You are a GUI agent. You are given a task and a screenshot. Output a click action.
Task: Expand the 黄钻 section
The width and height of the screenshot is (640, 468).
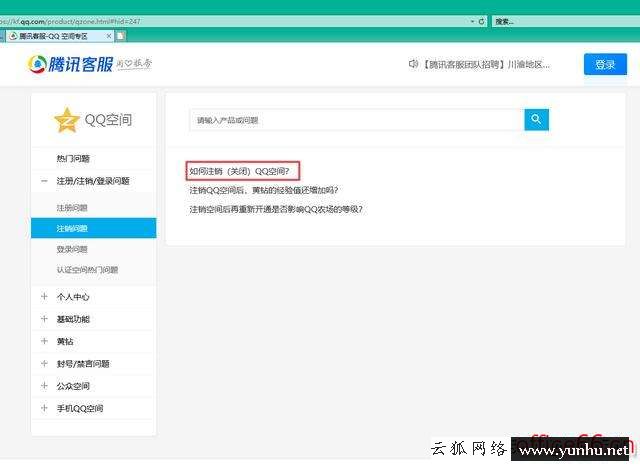pyautogui.click(x=44, y=341)
